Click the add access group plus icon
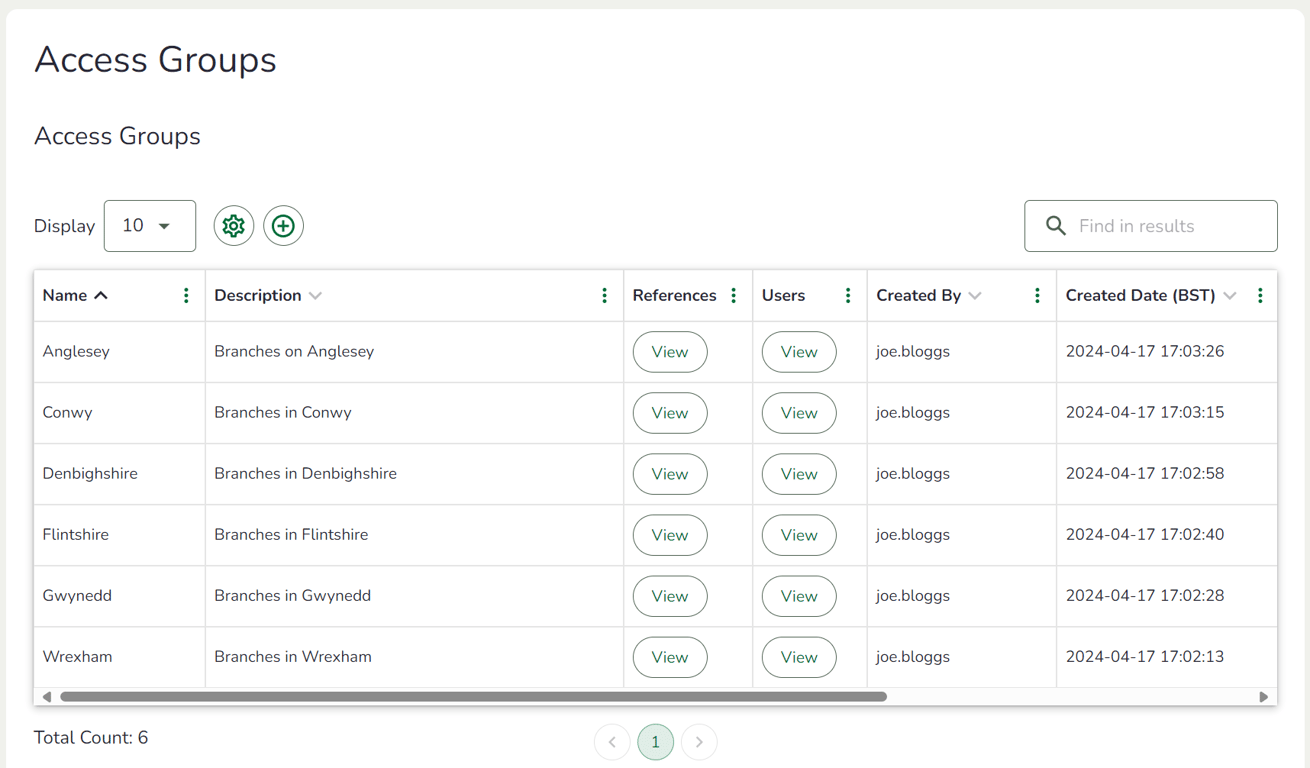1310x768 pixels. [283, 226]
